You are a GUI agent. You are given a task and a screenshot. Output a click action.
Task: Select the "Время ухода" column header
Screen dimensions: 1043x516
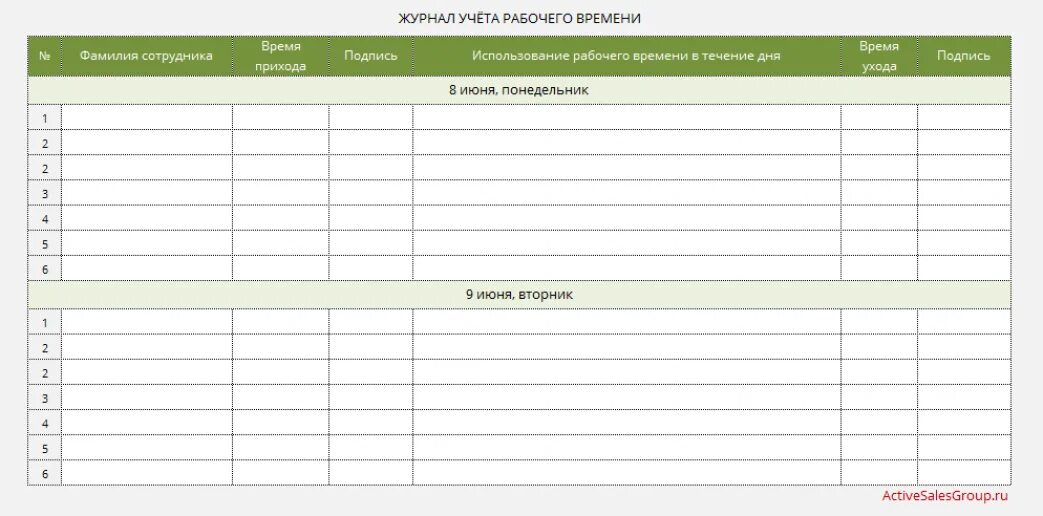pos(879,56)
